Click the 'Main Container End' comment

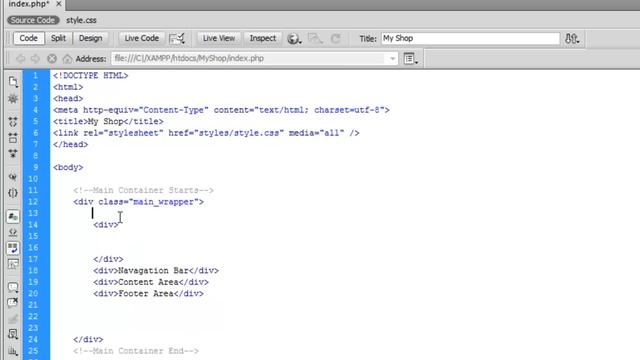click(x=136, y=351)
